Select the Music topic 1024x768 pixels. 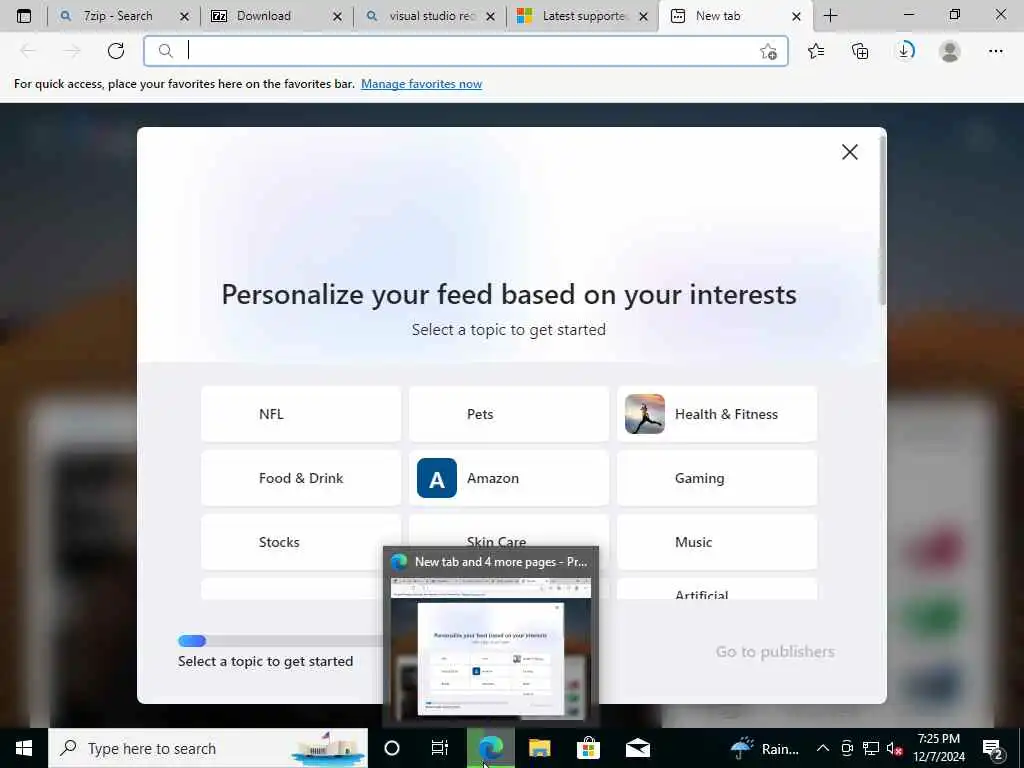(717, 542)
